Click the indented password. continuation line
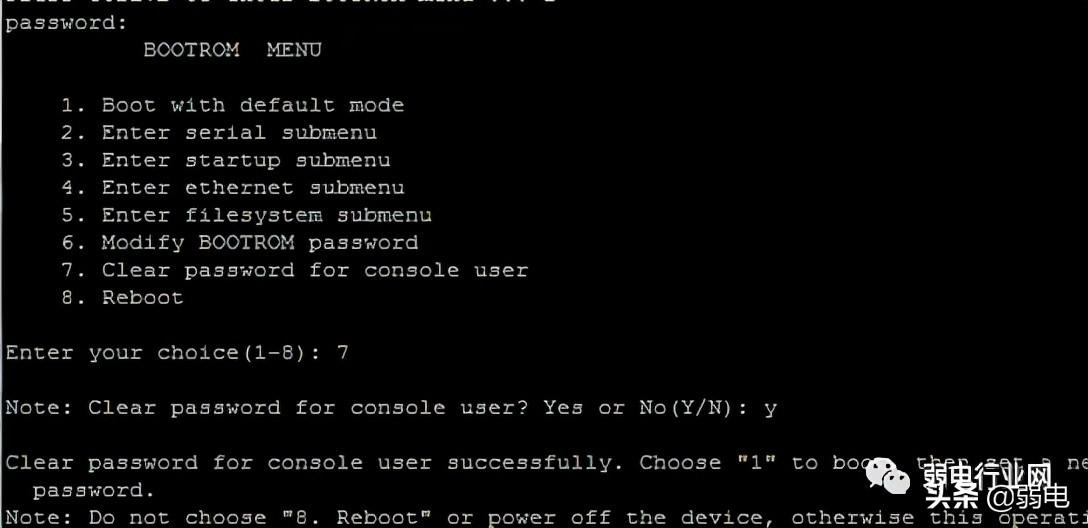This screenshot has height=528, width=1088. click(x=94, y=491)
